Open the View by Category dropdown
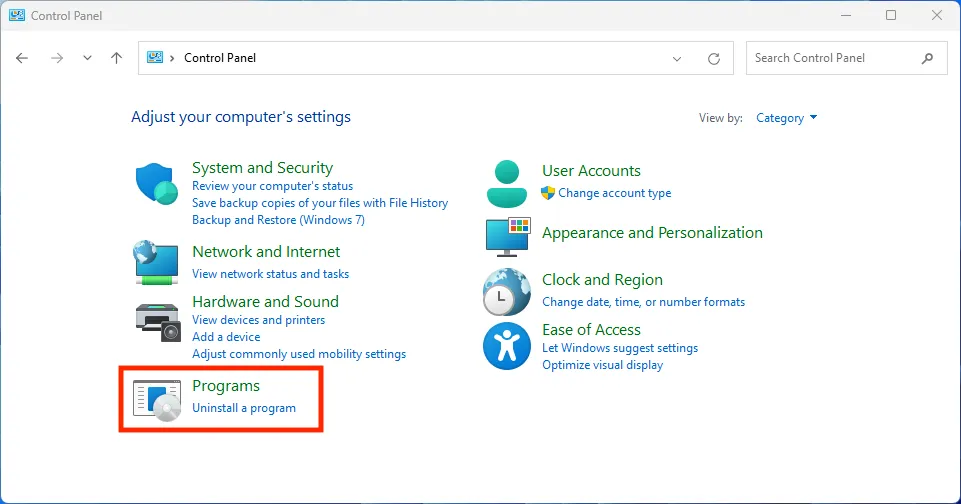The height and width of the screenshot is (504, 961). point(786,118)
